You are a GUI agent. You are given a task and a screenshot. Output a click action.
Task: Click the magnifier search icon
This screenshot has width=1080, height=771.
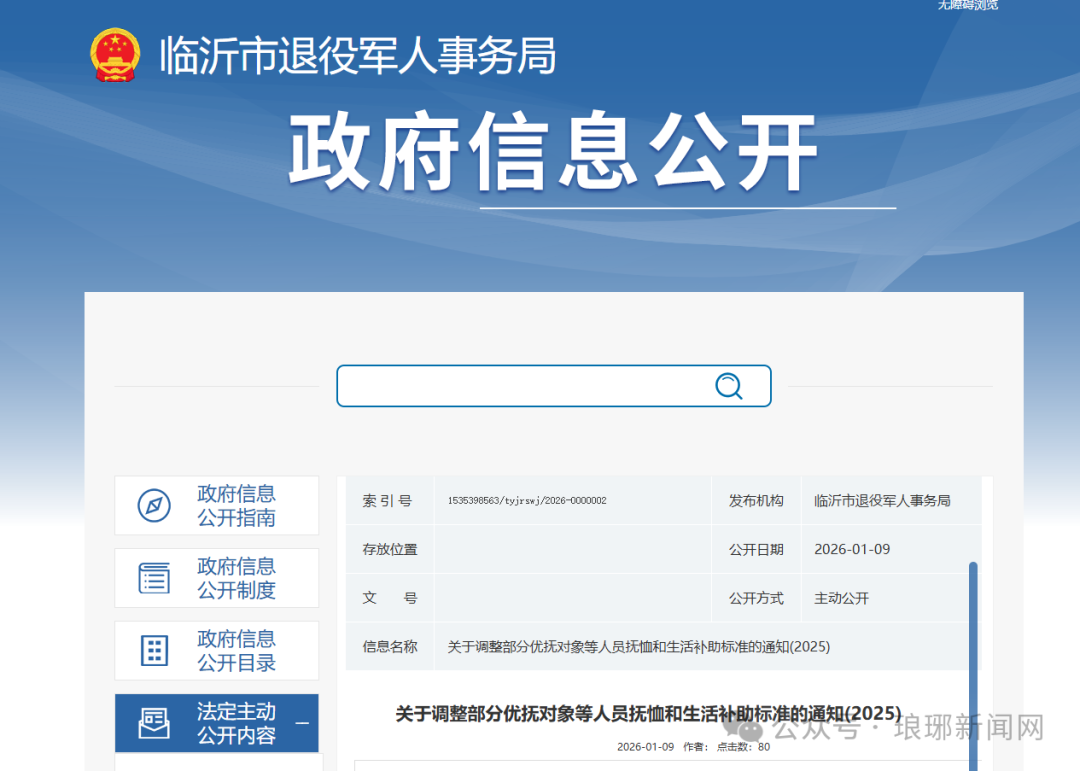(x=729, y=386)
